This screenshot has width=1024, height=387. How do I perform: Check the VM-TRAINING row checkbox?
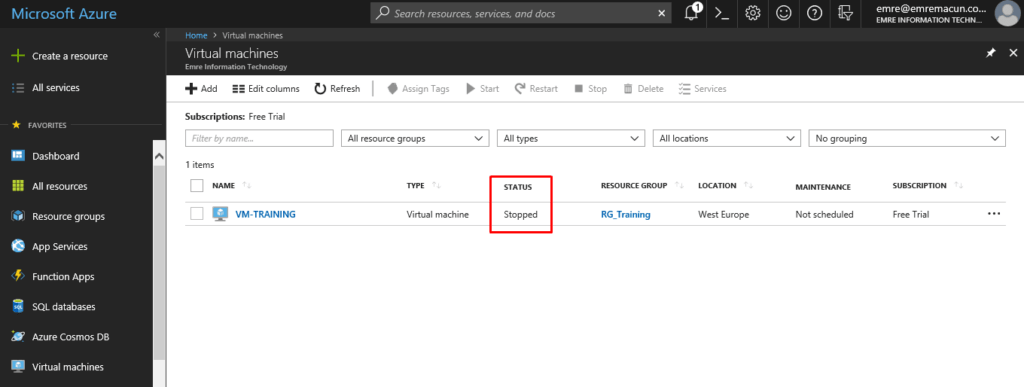[197, 214]
